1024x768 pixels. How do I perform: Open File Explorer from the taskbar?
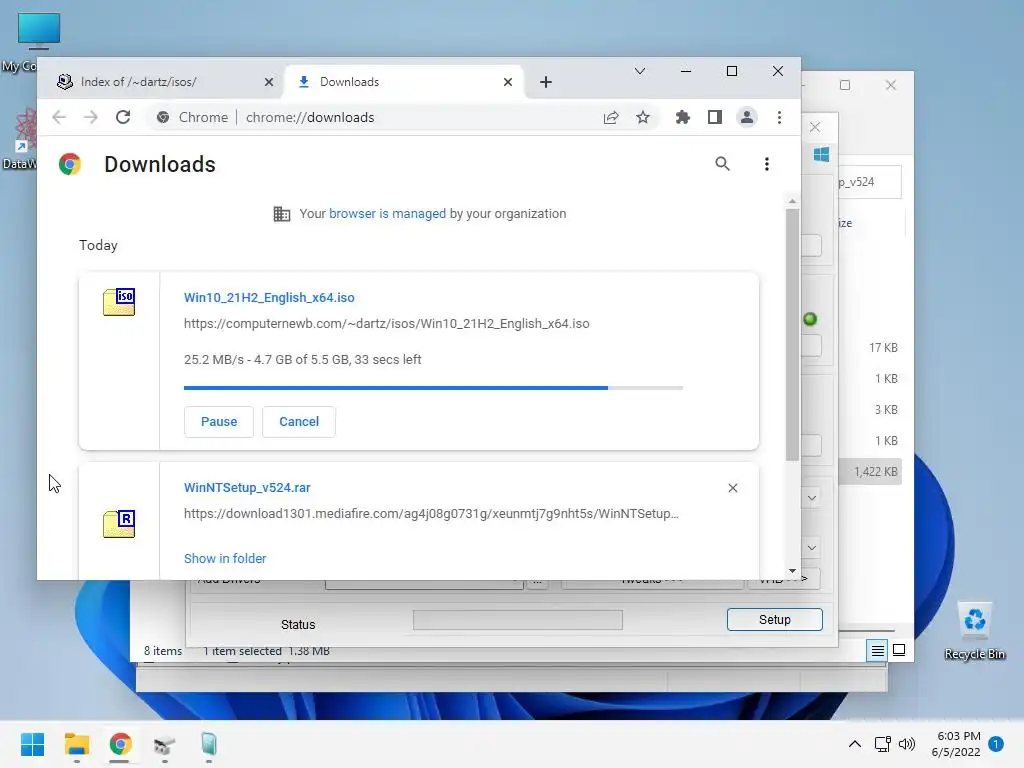(x=77, y=744)
